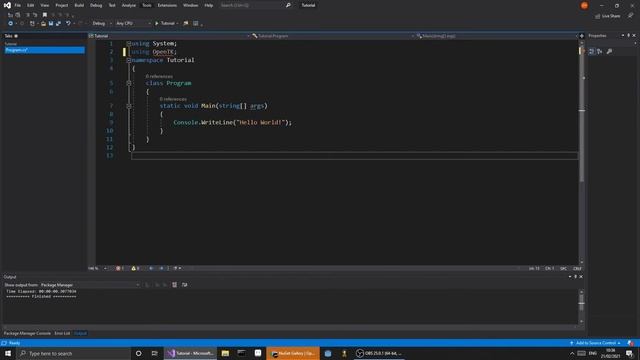Expand the start target dropdown arrow next to Tutorial
640x360 pixels.
[x=178, y=23]
